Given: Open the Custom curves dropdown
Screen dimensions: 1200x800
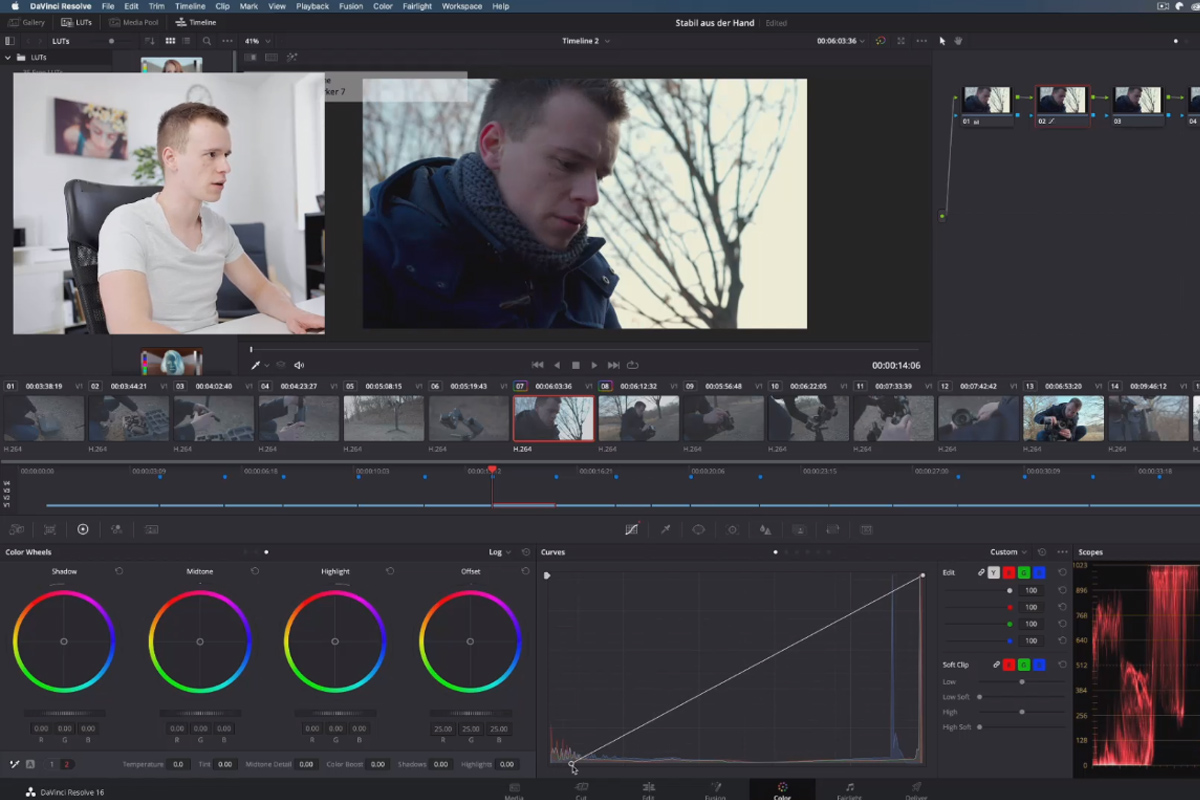Looking at the screenshot, I should pos(1007,551).
